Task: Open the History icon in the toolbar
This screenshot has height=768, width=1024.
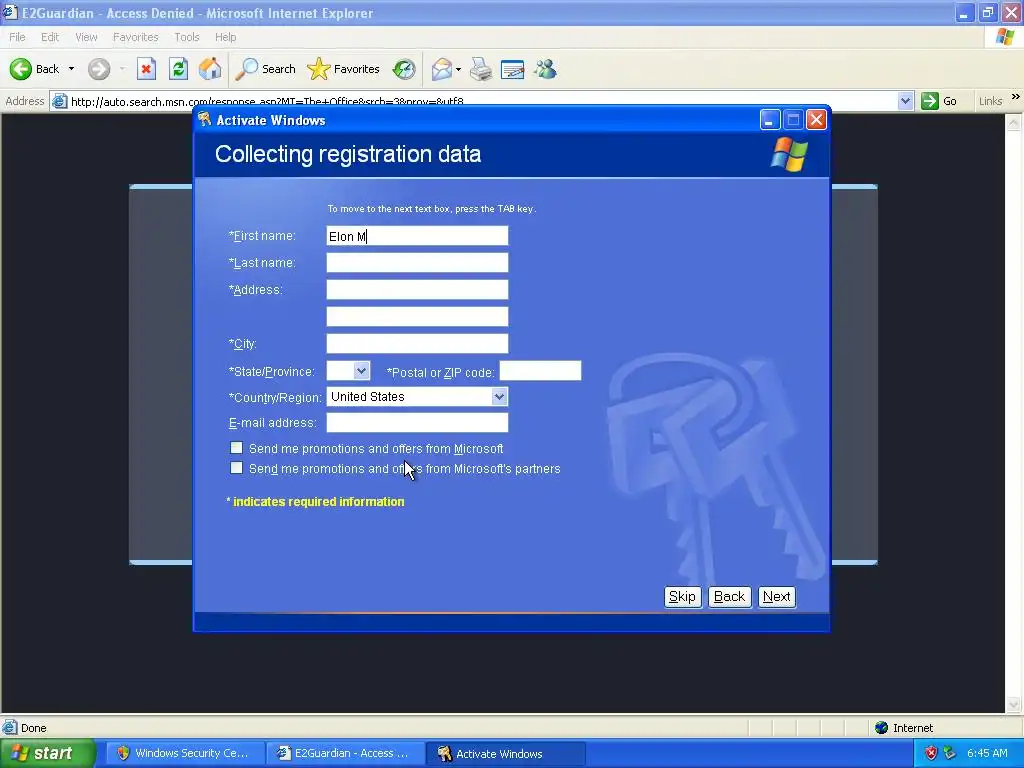Action: click(404, 69)
